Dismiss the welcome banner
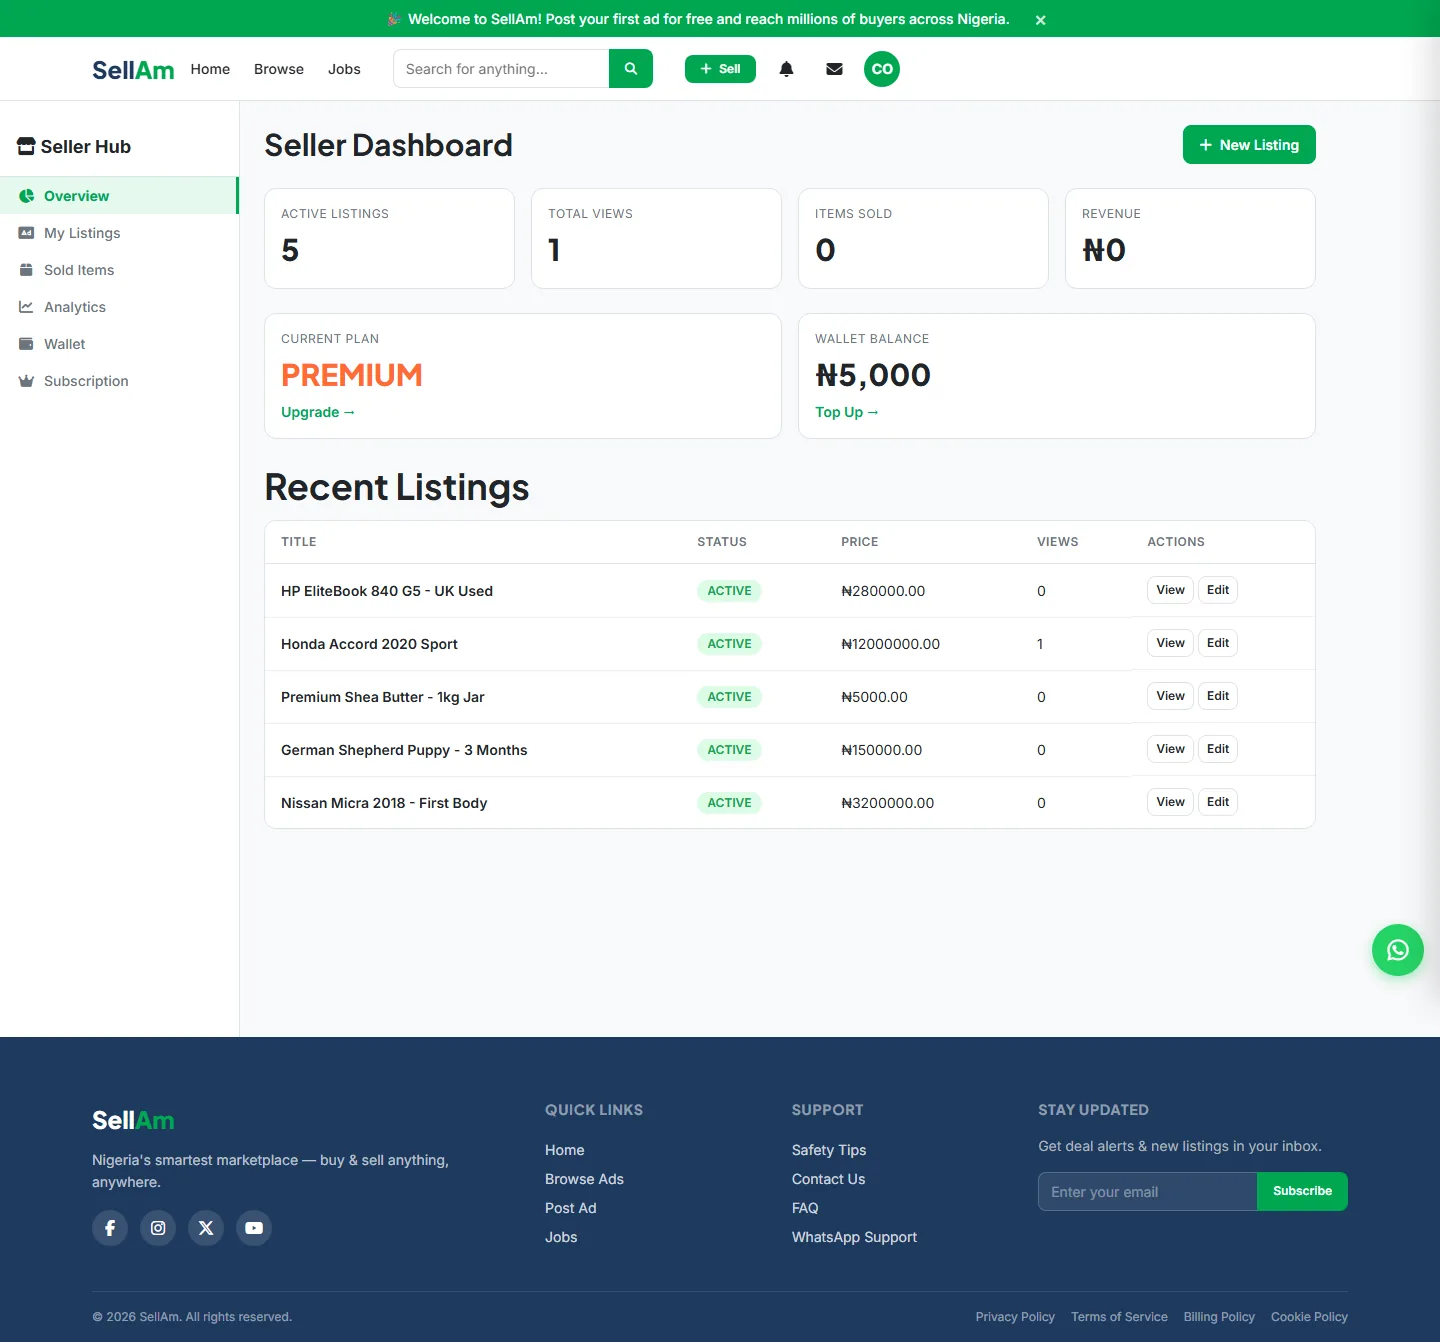The width and height of the screenshot is (1440, 1342). tap(1041, 20)
